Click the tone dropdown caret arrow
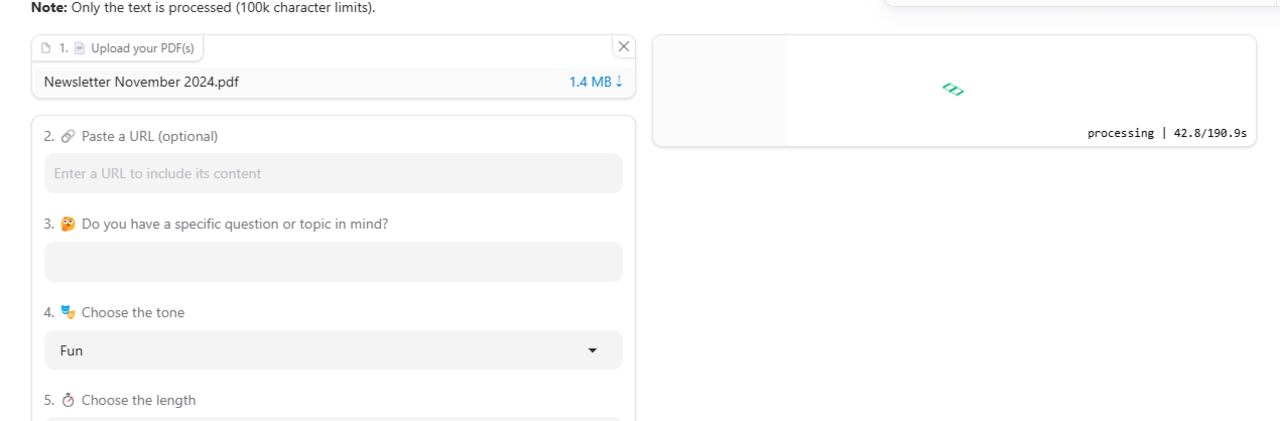Screen dimensions: 1280x421 pyautogui.click(x=592, y=350)
